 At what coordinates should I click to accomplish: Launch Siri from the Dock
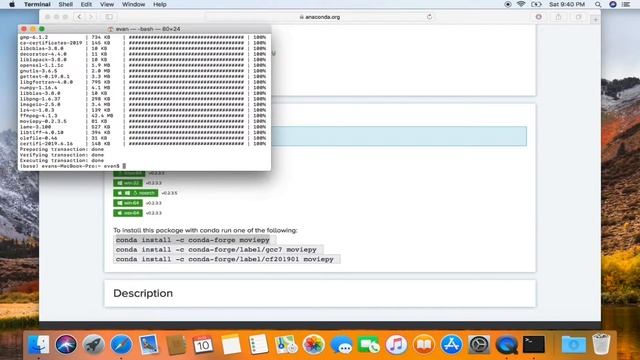pyautogui.click(x=66, y=345)
